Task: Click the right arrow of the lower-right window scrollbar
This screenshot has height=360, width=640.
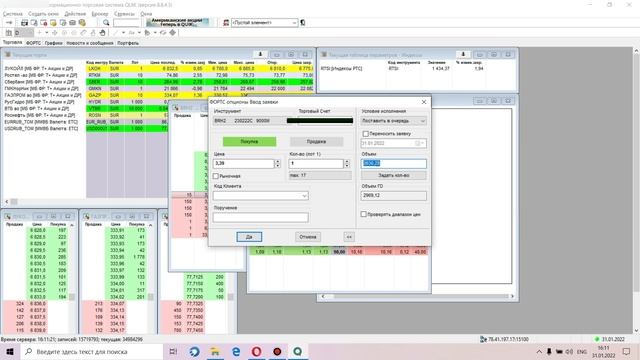Action: tap(513, 296)
